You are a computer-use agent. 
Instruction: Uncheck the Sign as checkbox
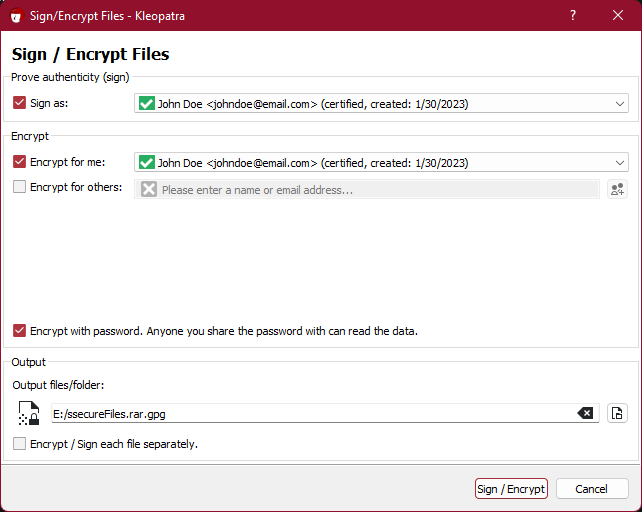(19, 102)
